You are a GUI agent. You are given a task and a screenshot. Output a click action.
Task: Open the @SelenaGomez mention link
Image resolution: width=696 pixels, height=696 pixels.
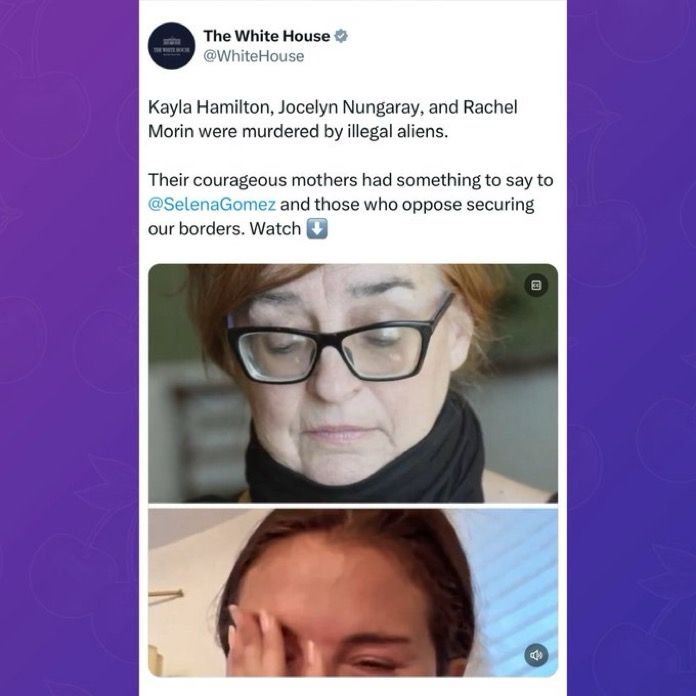(212, 205)
